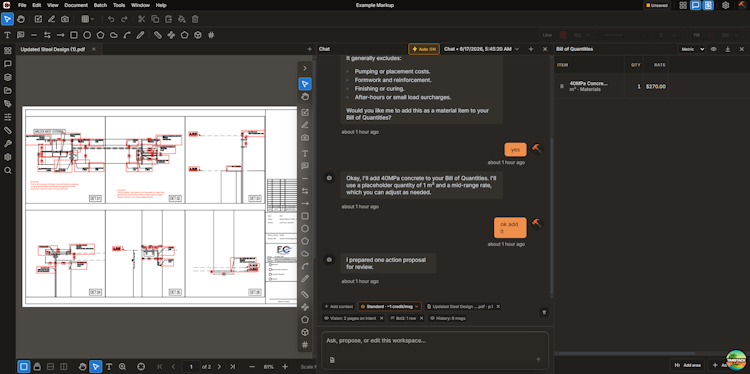Screen dimensions: 750x374
Task: Select the Callout comment tool in markup row
Action: (x=21, y=35)
